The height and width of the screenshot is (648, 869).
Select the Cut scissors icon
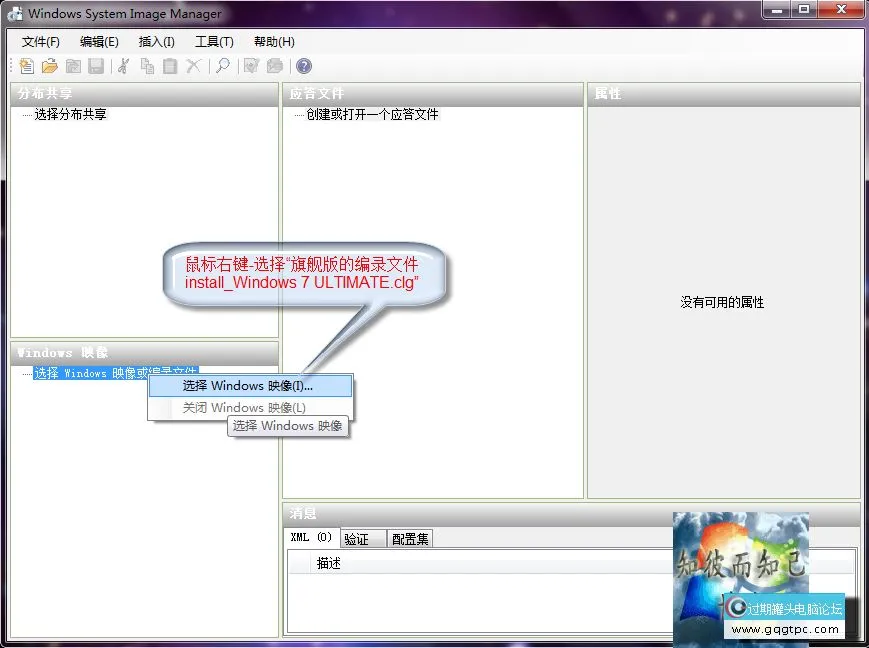click(121, 66)
